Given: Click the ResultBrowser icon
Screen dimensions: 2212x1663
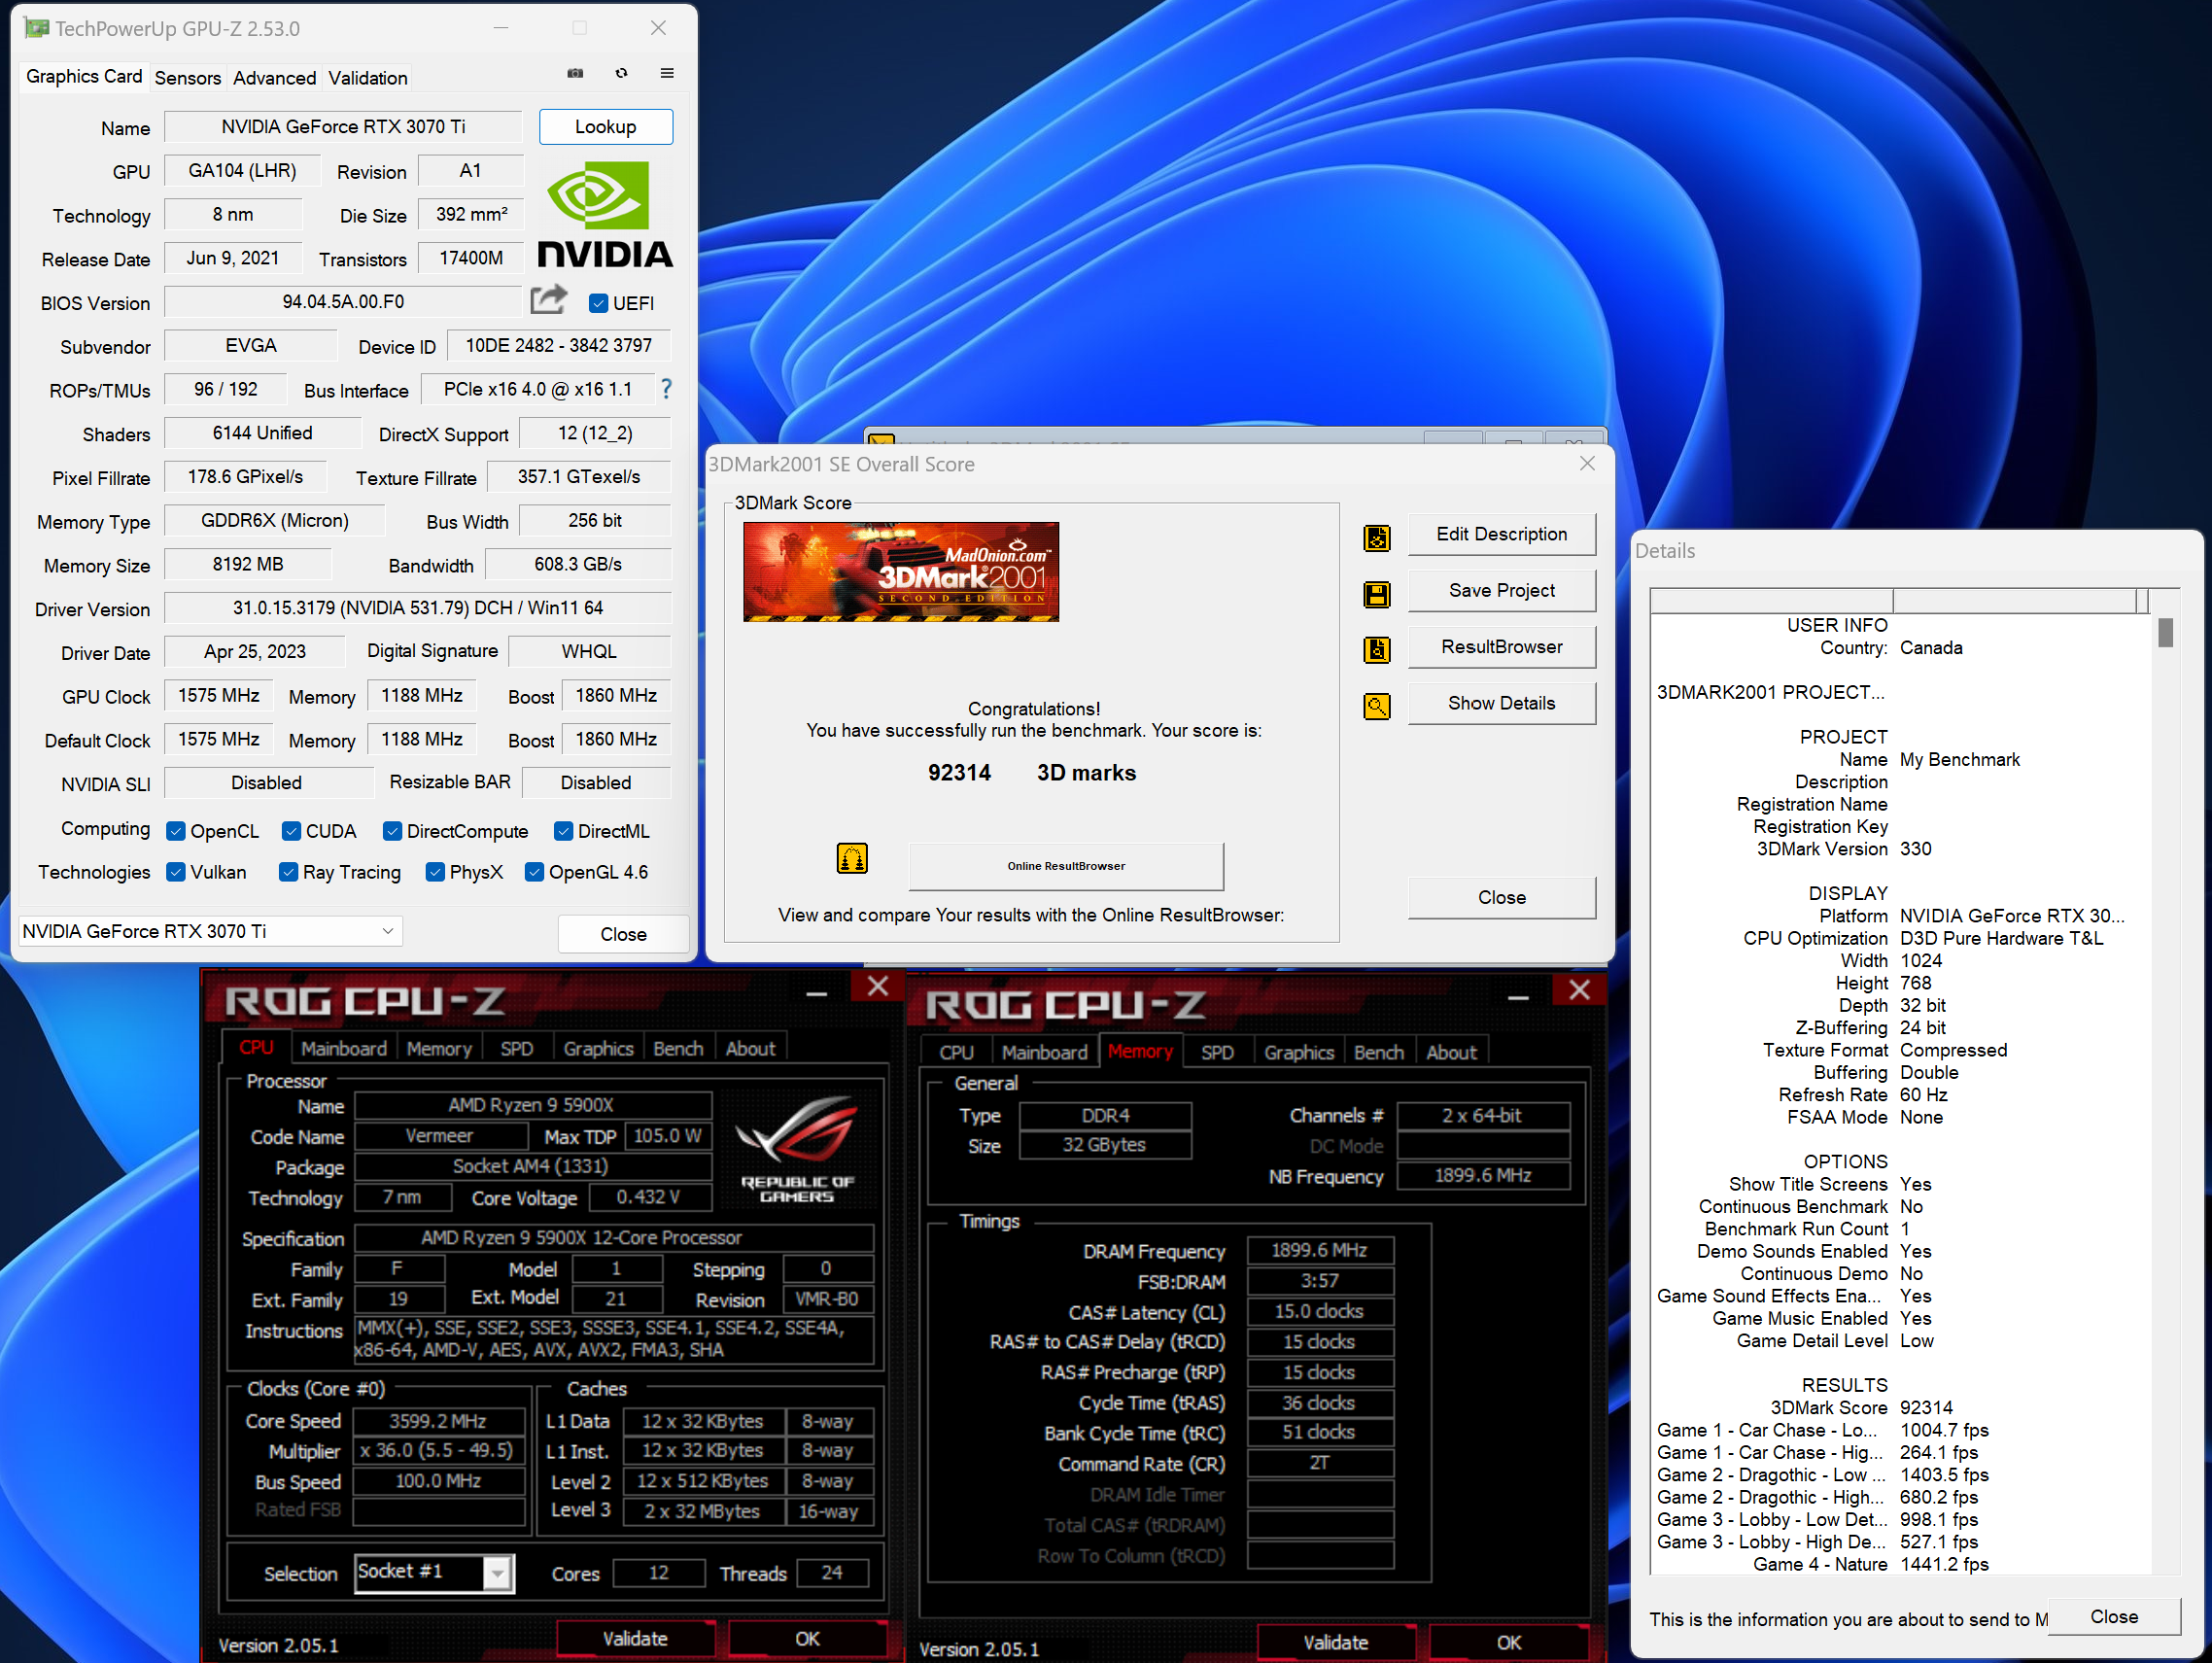Looking at the screenshot, I should coord(1377,650).
